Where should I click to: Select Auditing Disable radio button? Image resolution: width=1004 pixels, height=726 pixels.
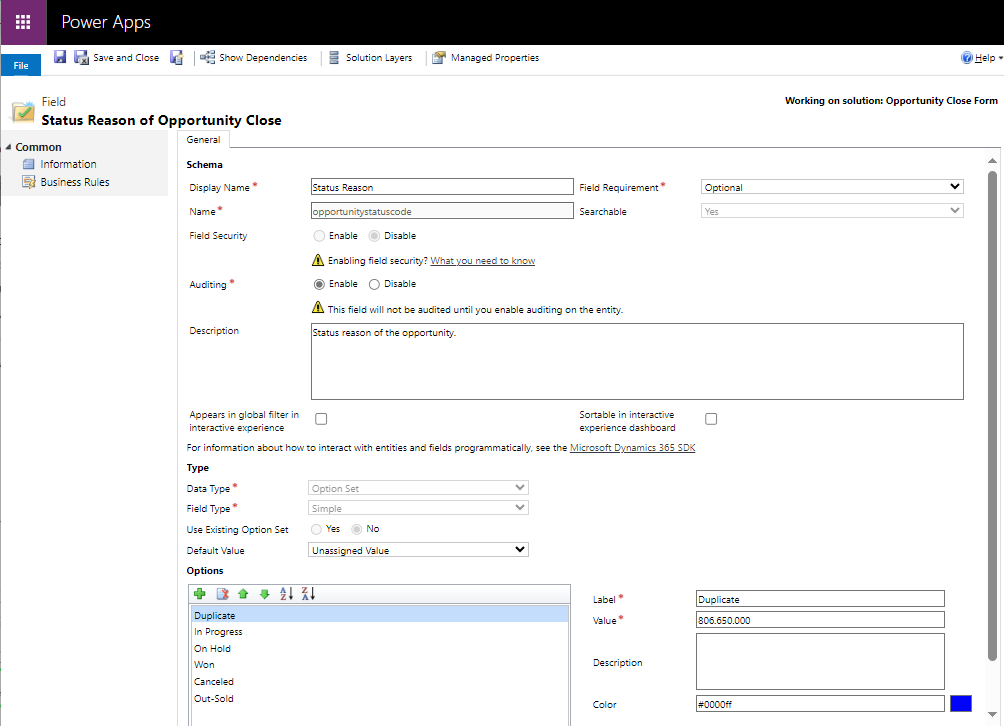click(374, 284)
